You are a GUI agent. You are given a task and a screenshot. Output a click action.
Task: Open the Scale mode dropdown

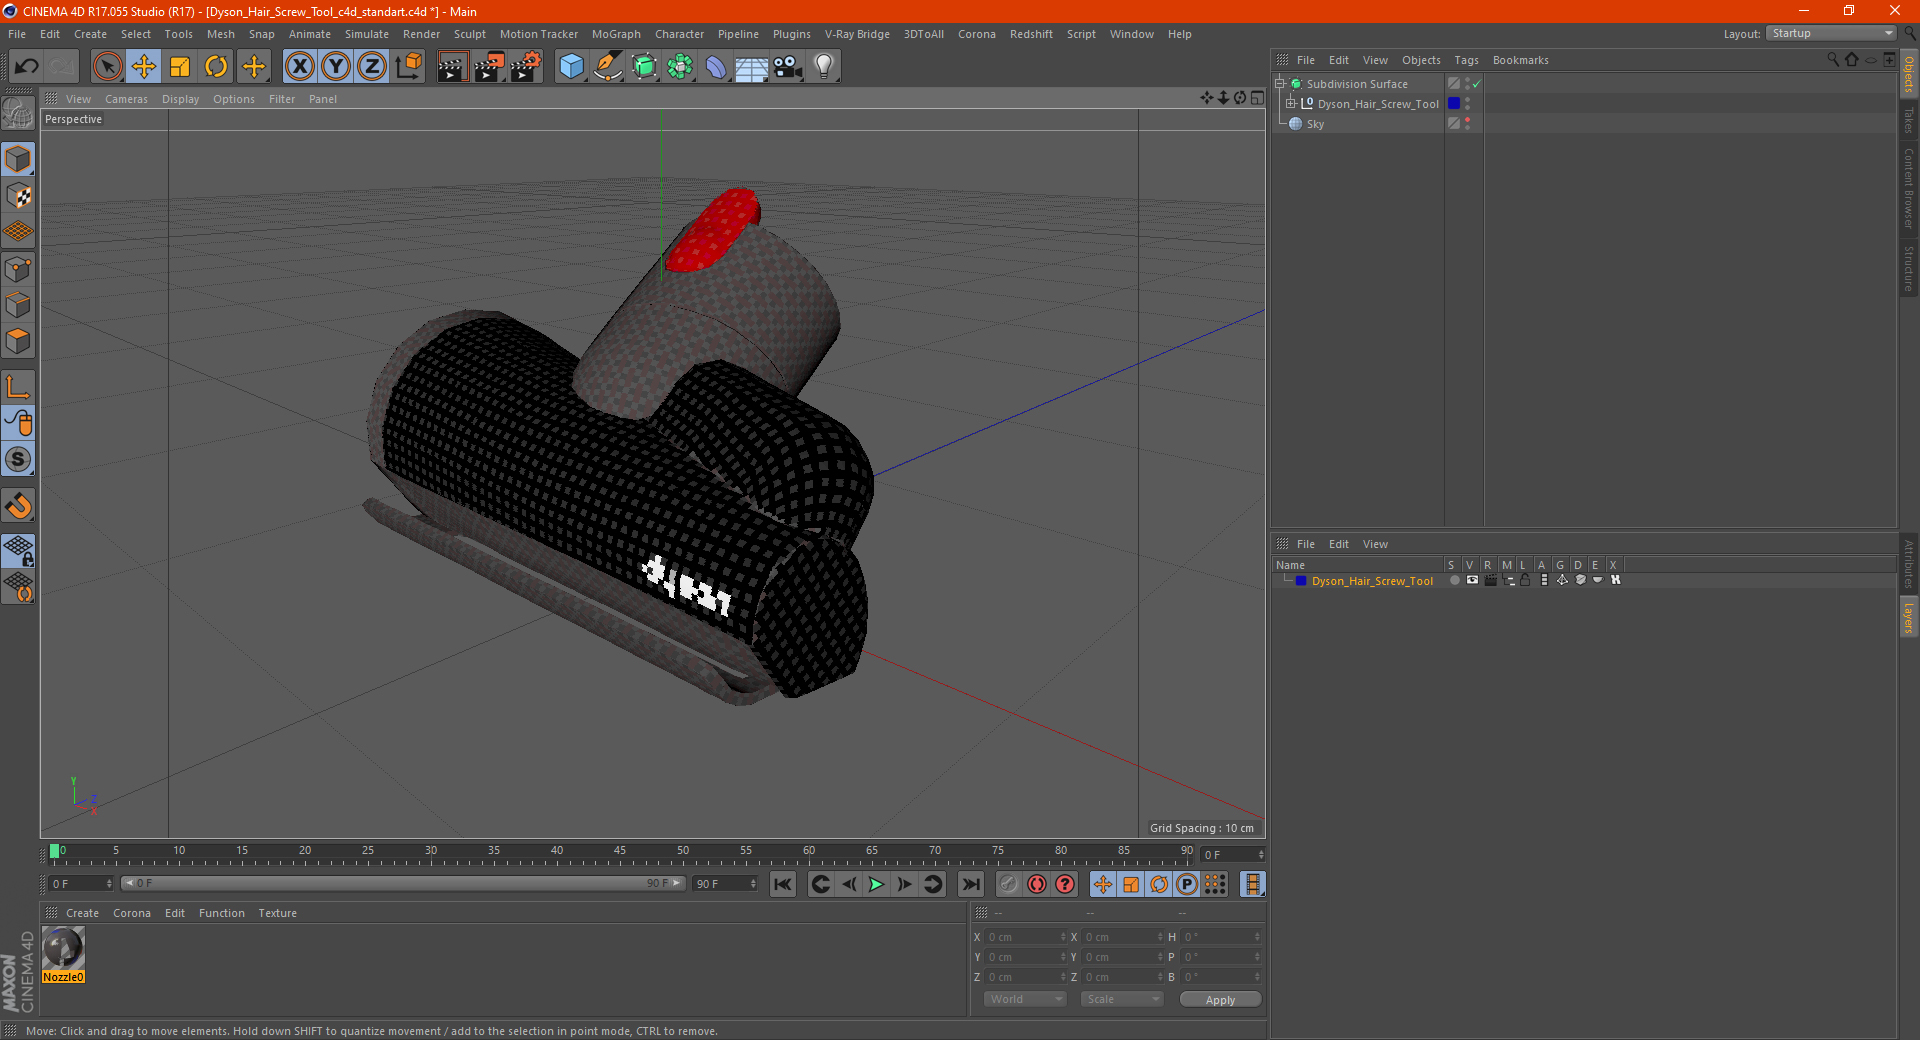(1122, 999)
